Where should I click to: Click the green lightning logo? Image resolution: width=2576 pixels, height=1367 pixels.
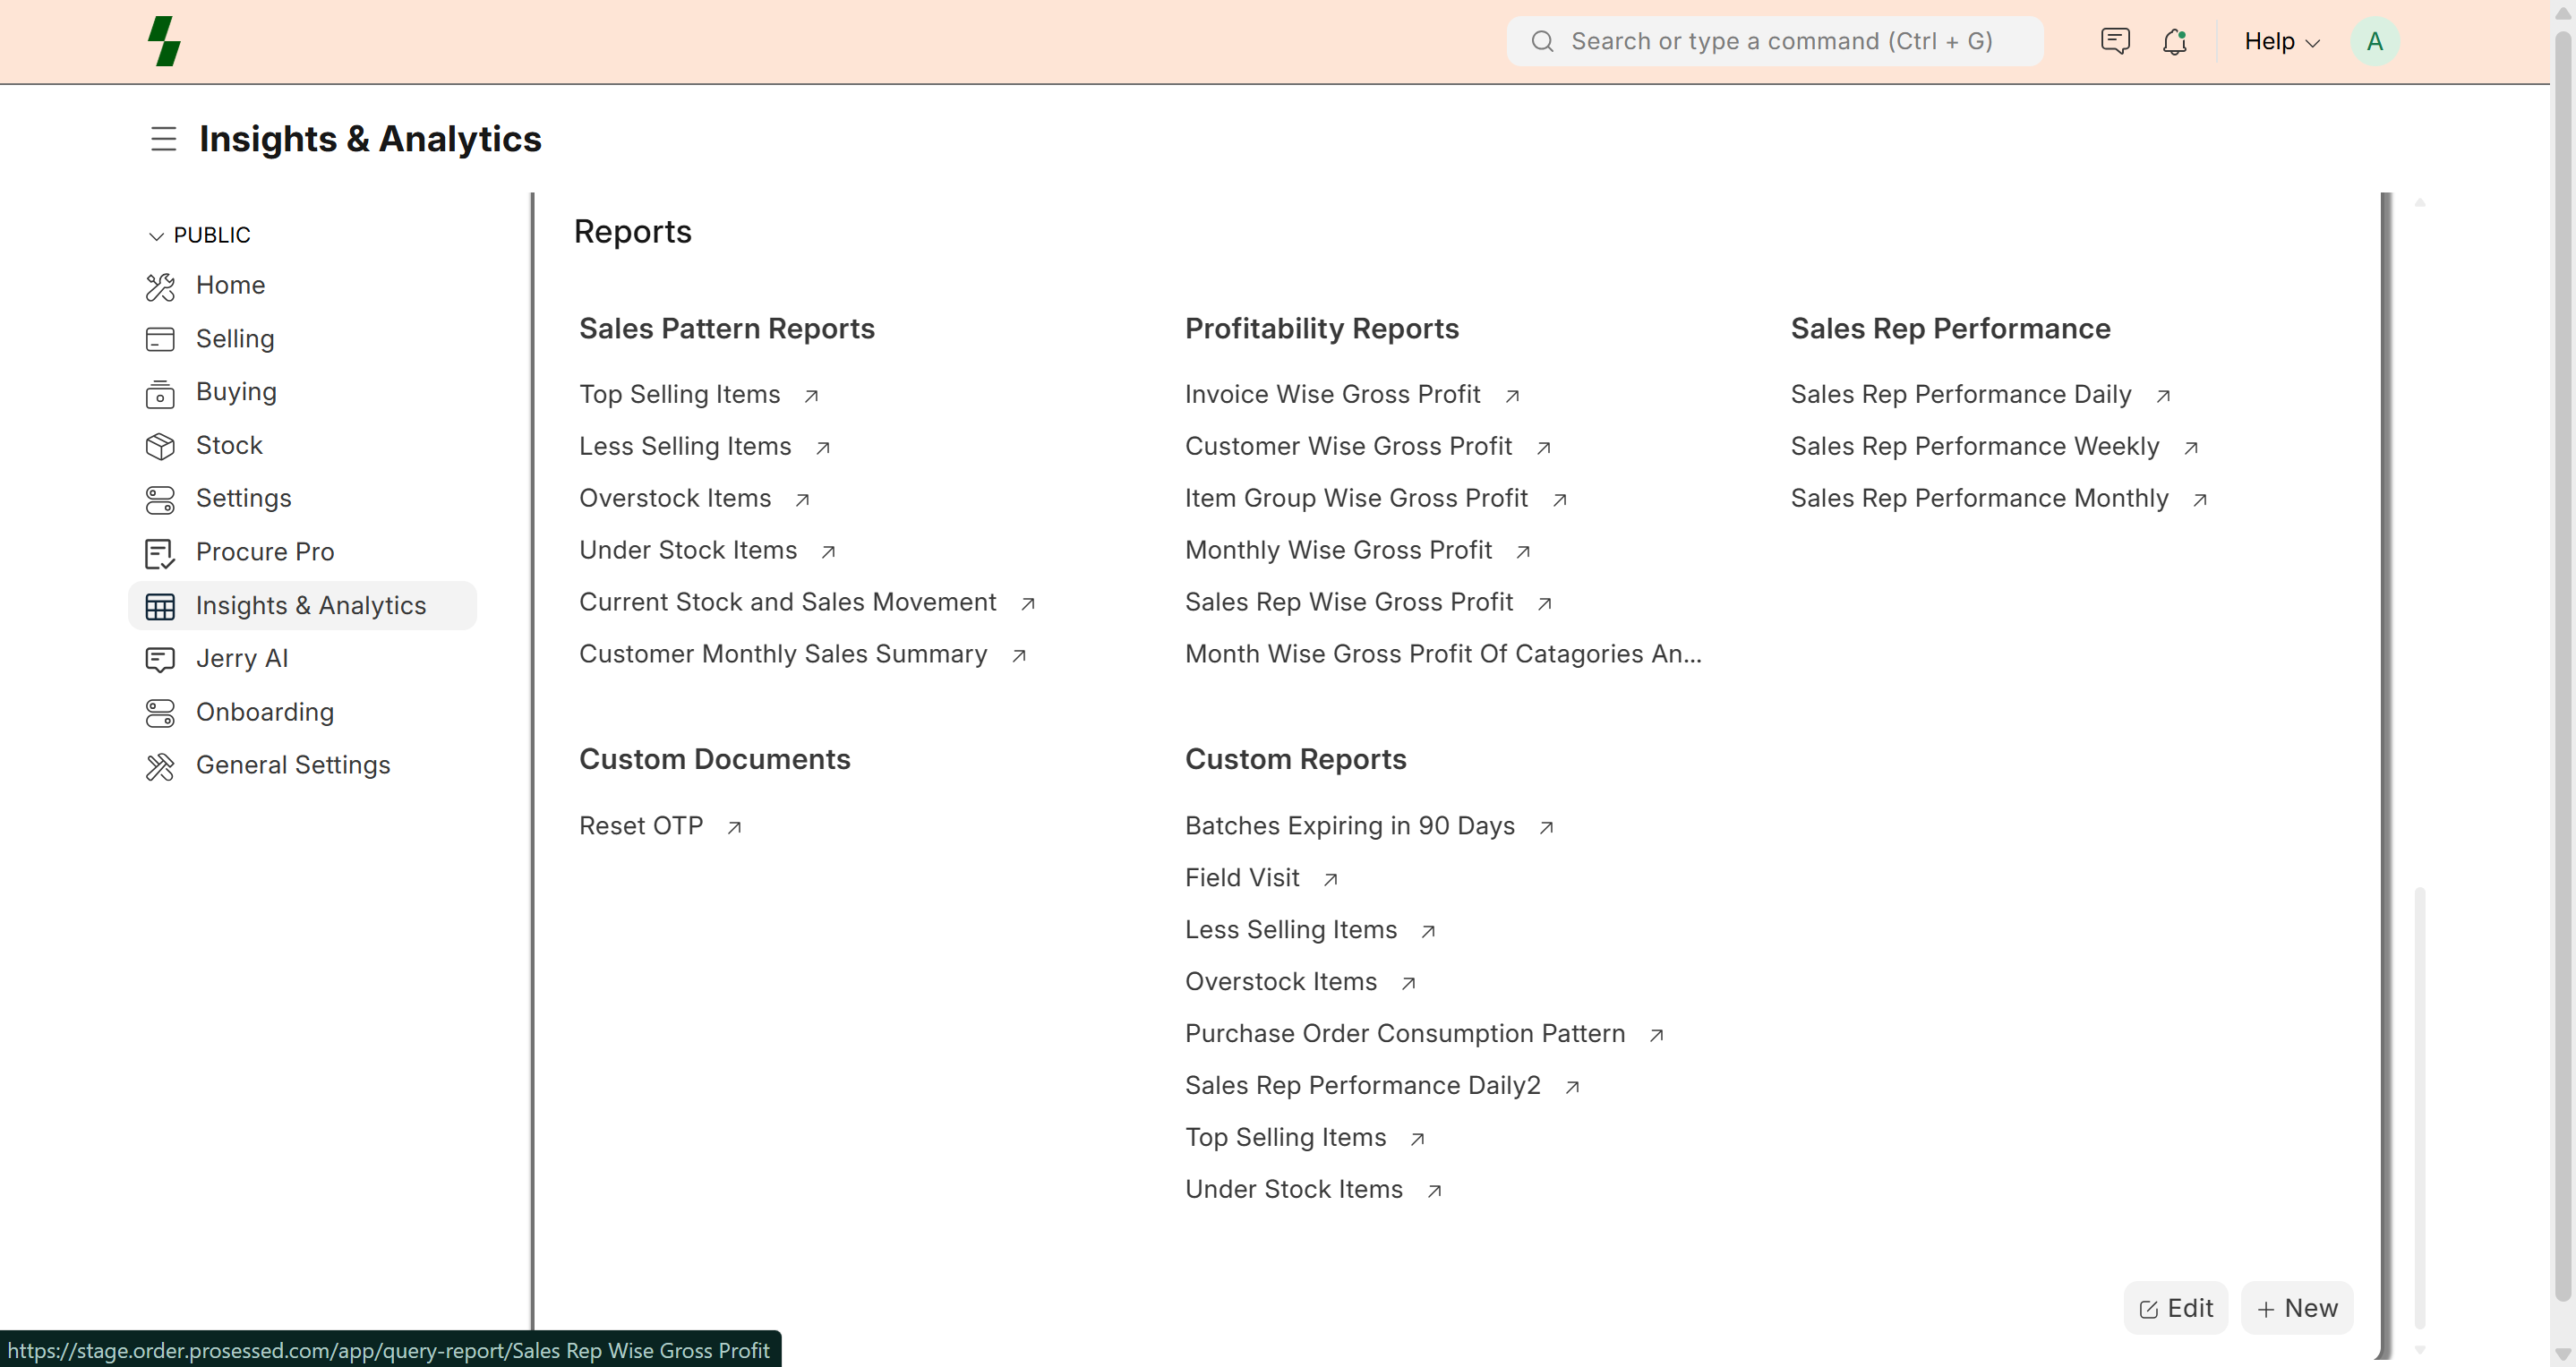(164, 41)
